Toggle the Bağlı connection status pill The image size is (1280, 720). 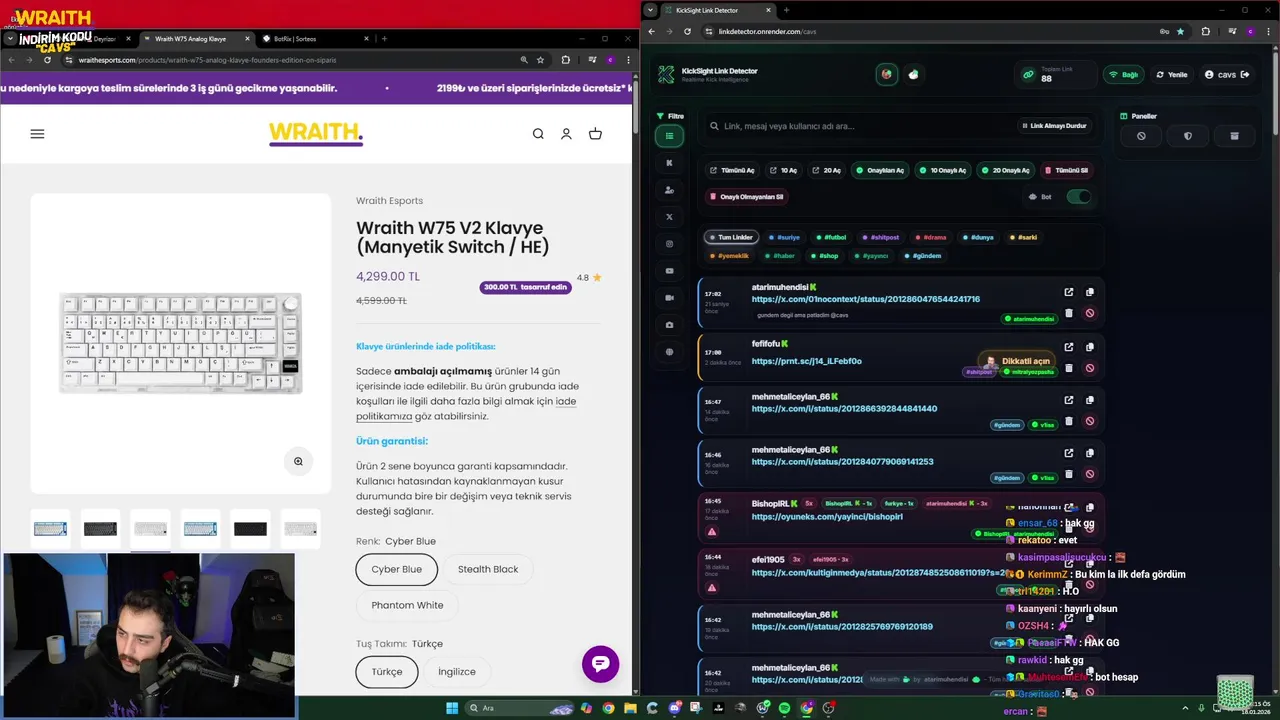(x=1124, y=75)
